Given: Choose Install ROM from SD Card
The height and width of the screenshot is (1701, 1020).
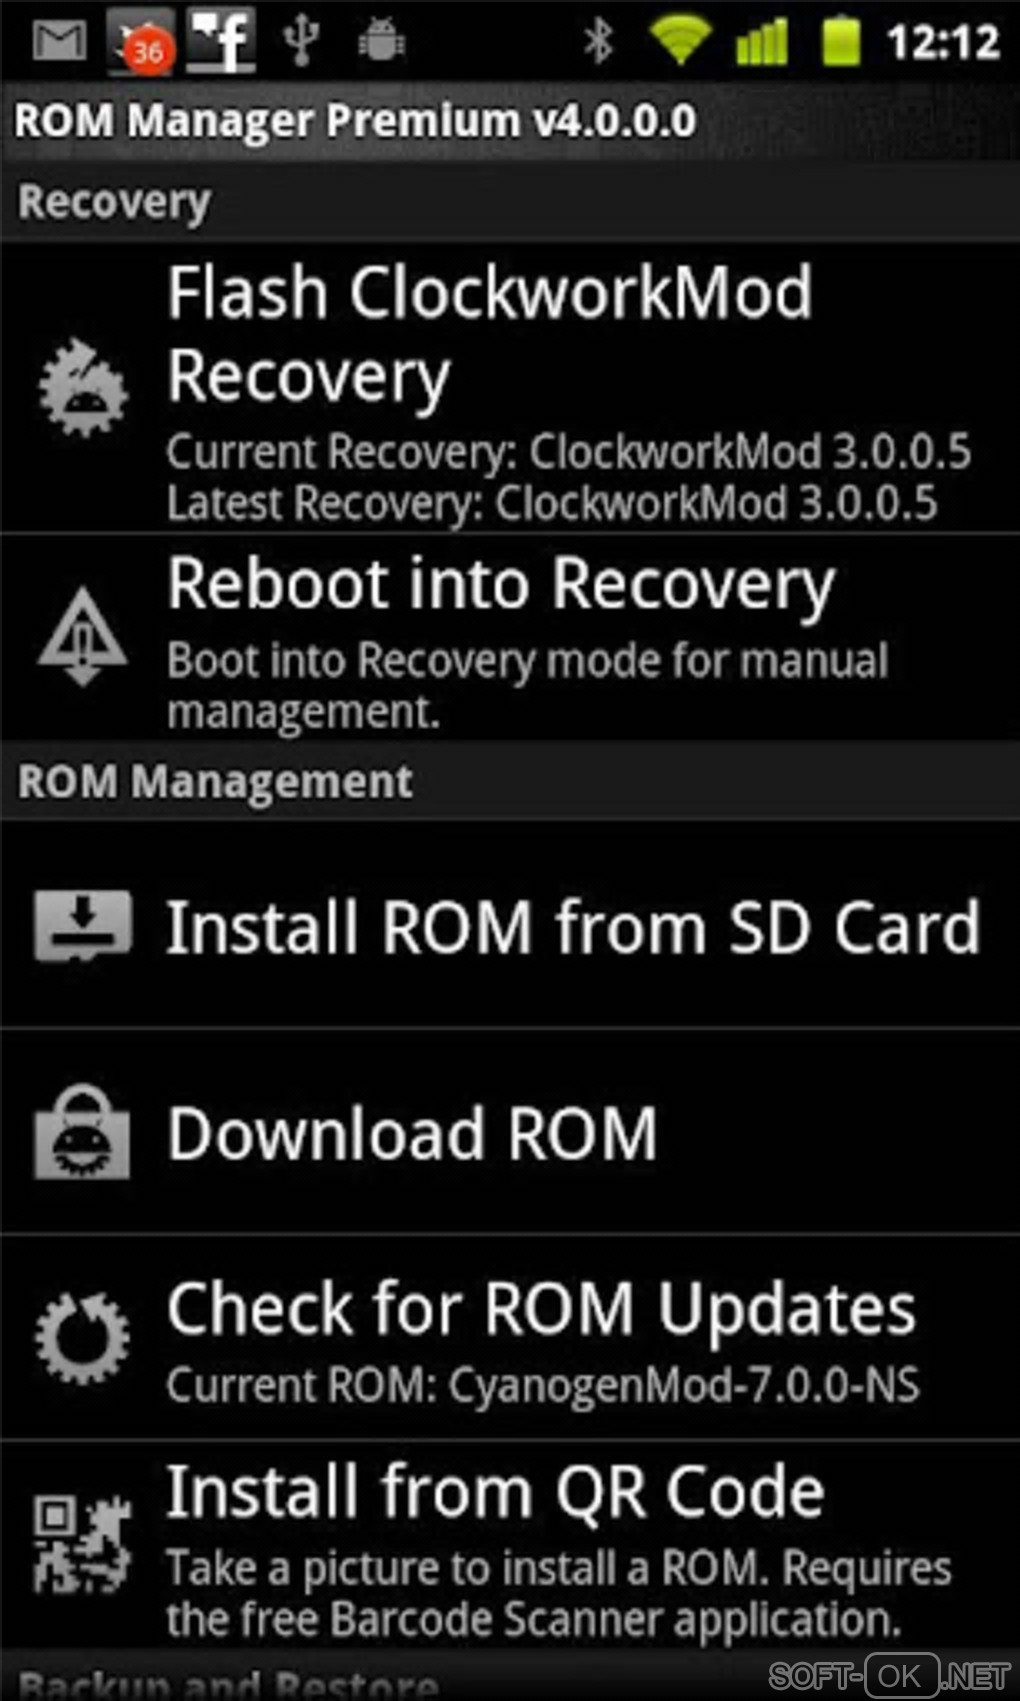Looking at the screenshot, I should click(510, 925).
